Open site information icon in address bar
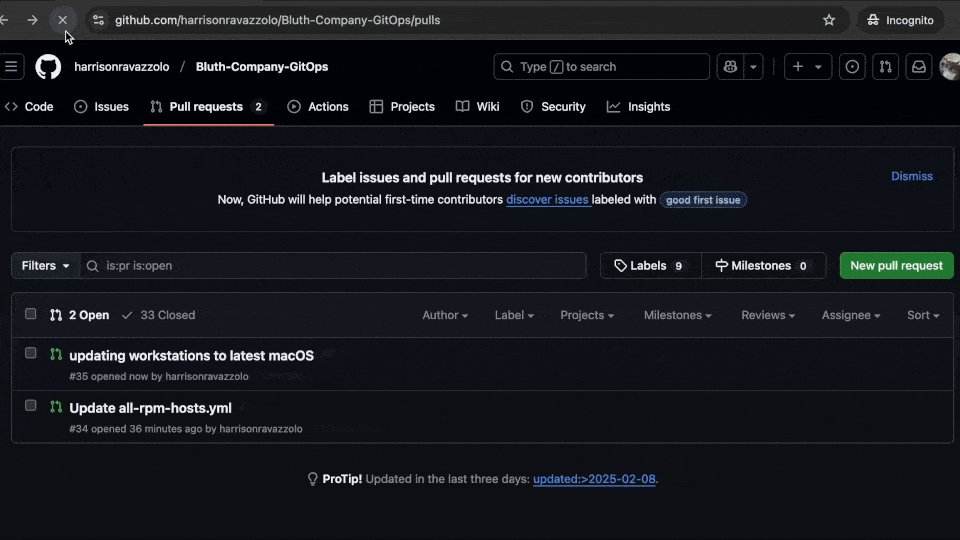 pos(98,20)
